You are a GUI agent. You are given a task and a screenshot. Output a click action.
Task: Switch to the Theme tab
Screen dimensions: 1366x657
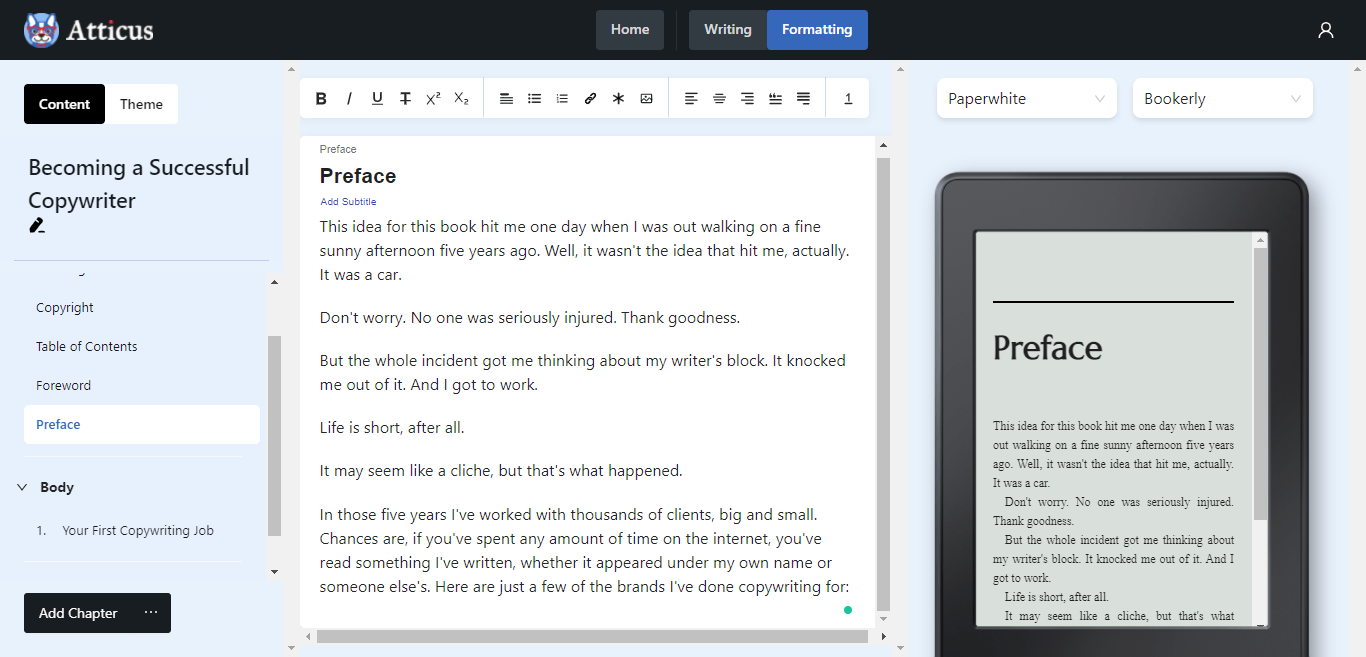coord(141,104)
